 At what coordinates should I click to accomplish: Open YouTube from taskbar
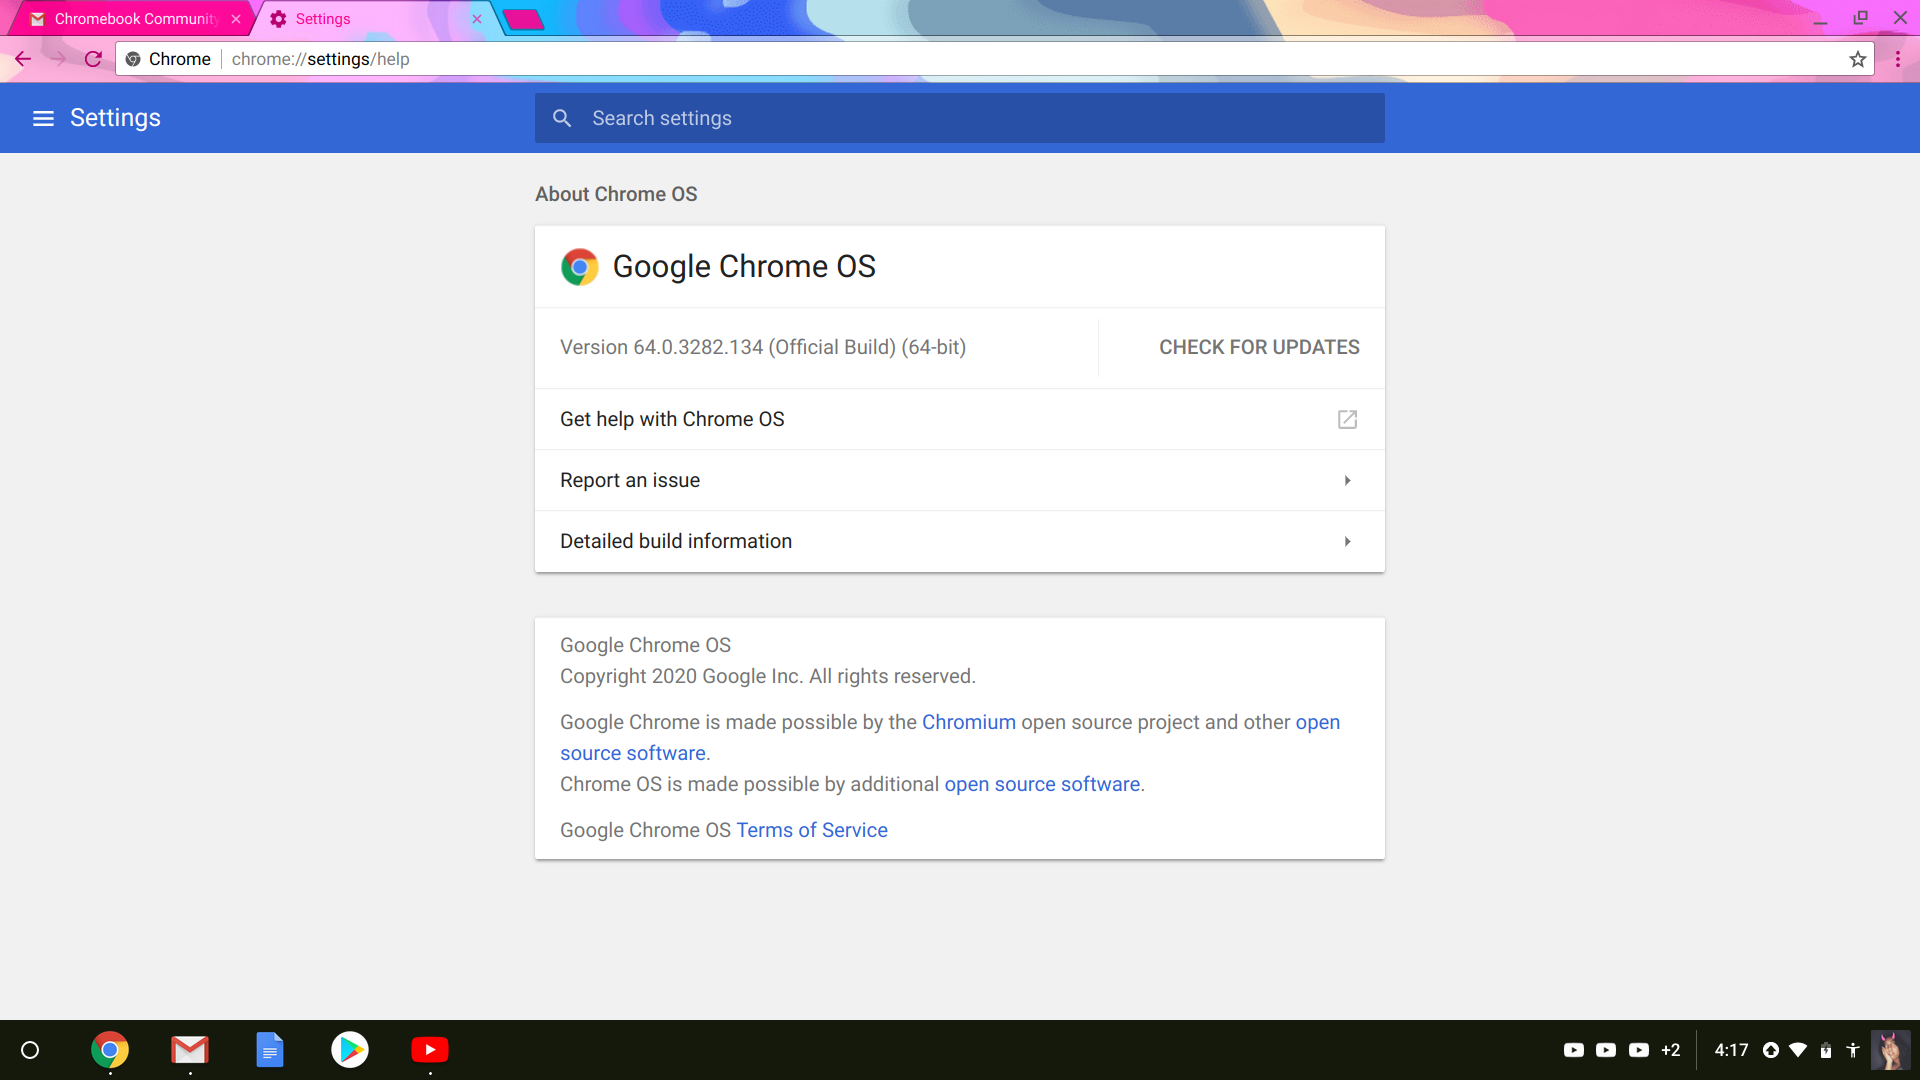click(x=429, y=1048)
